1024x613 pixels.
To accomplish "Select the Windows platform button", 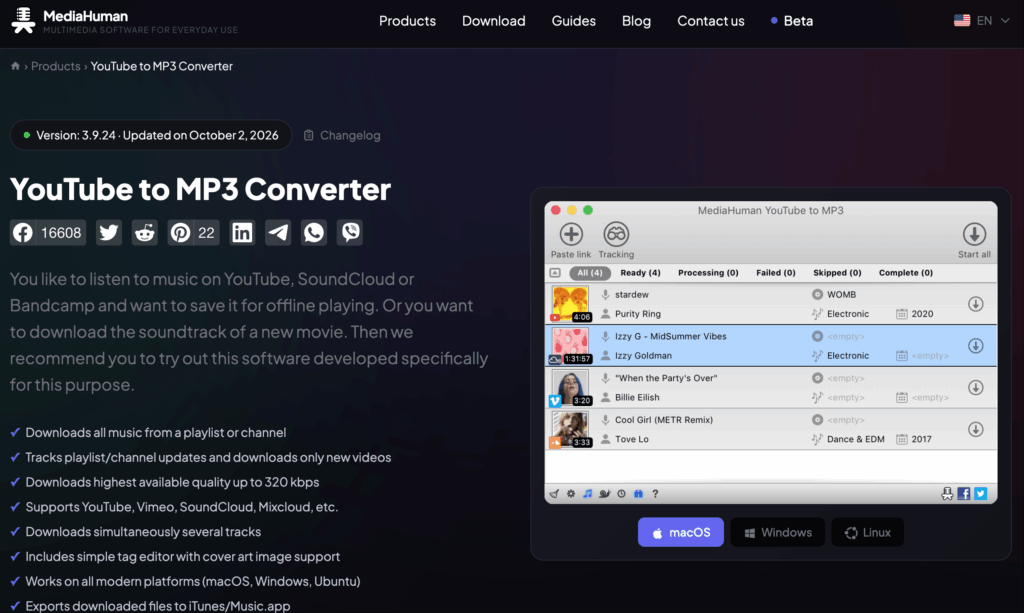I will (777, 532).
